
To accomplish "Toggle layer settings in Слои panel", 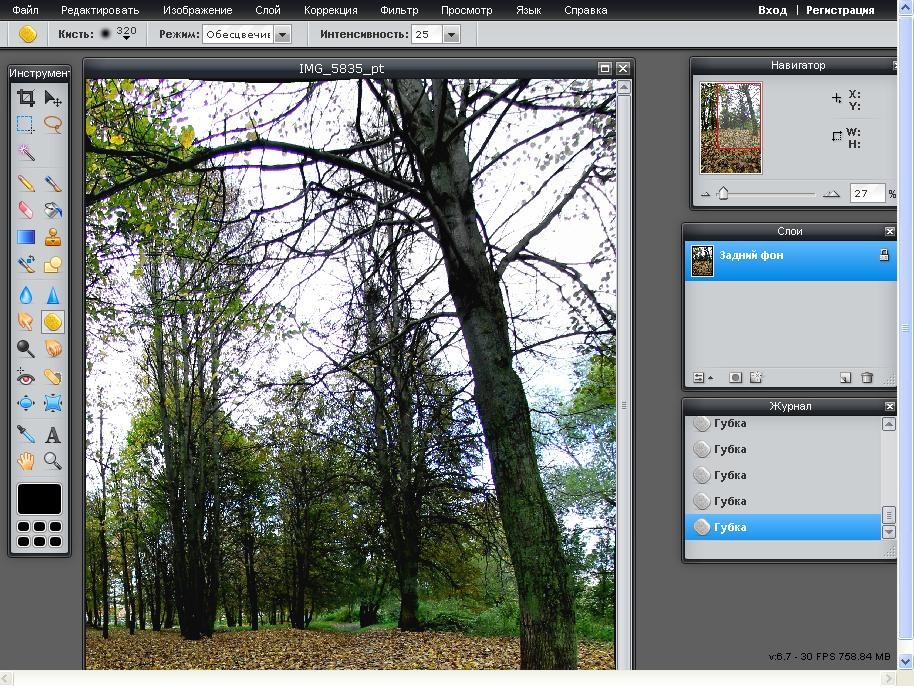I will pos(702,378).
